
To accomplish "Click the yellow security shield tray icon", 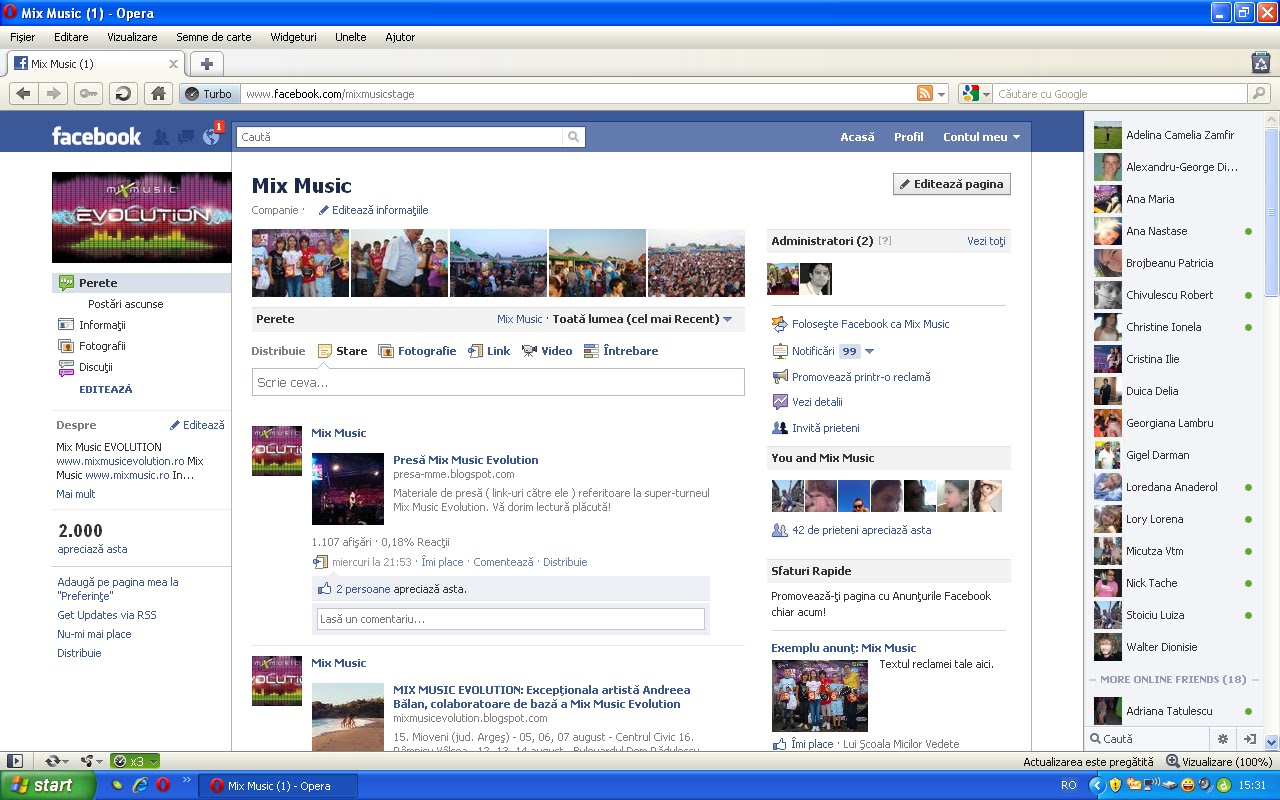I will [1115, 785].
